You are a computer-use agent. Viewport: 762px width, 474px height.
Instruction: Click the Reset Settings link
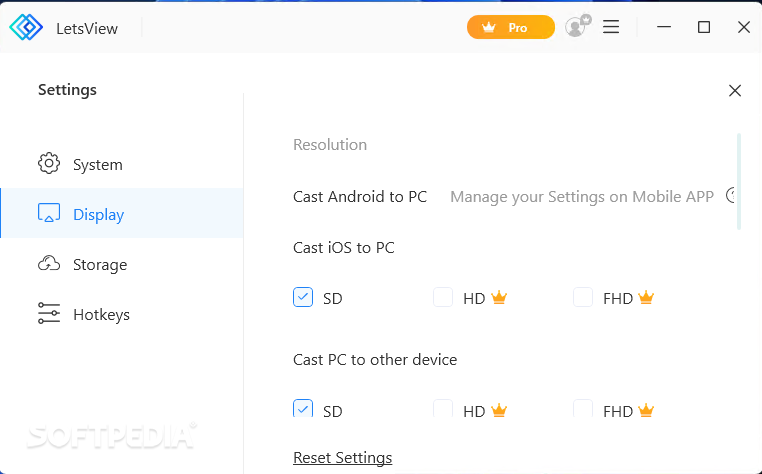click(x=343, y=457)
